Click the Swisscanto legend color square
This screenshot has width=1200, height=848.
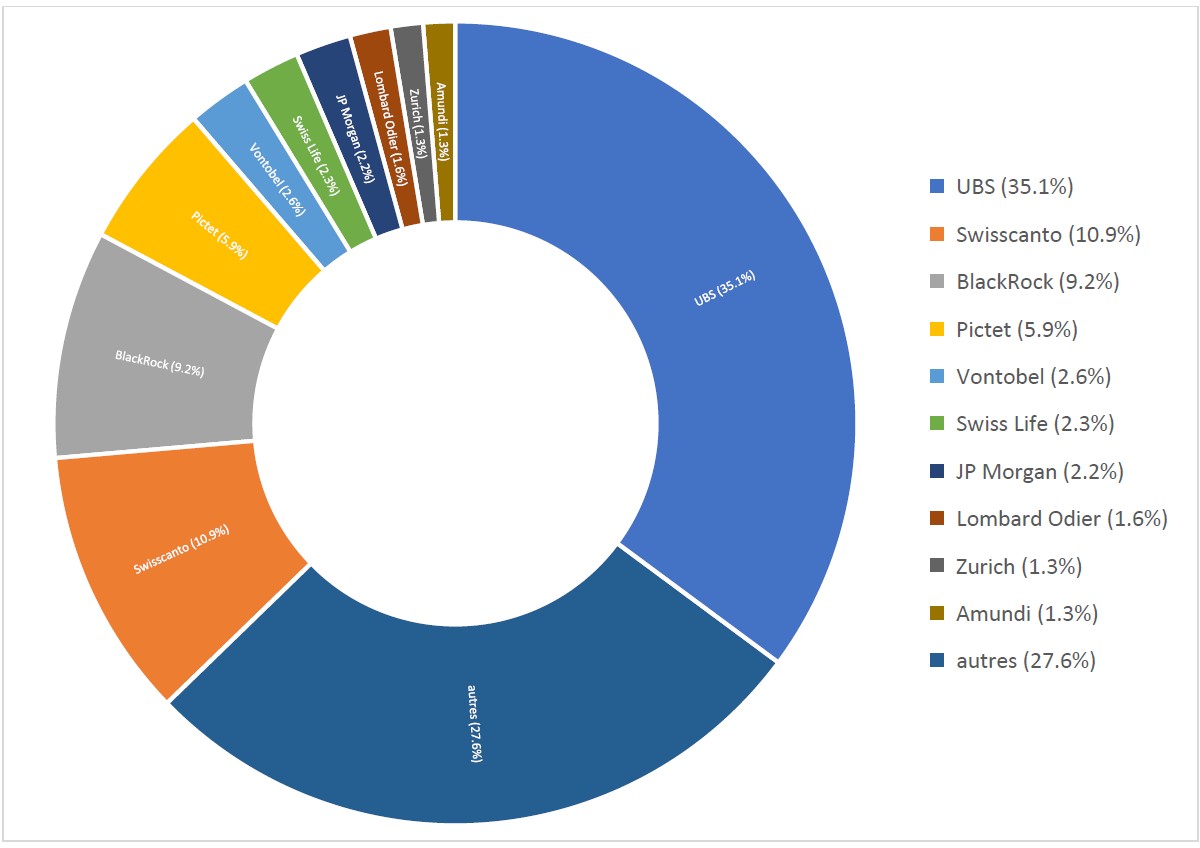[x=936, y=235]
